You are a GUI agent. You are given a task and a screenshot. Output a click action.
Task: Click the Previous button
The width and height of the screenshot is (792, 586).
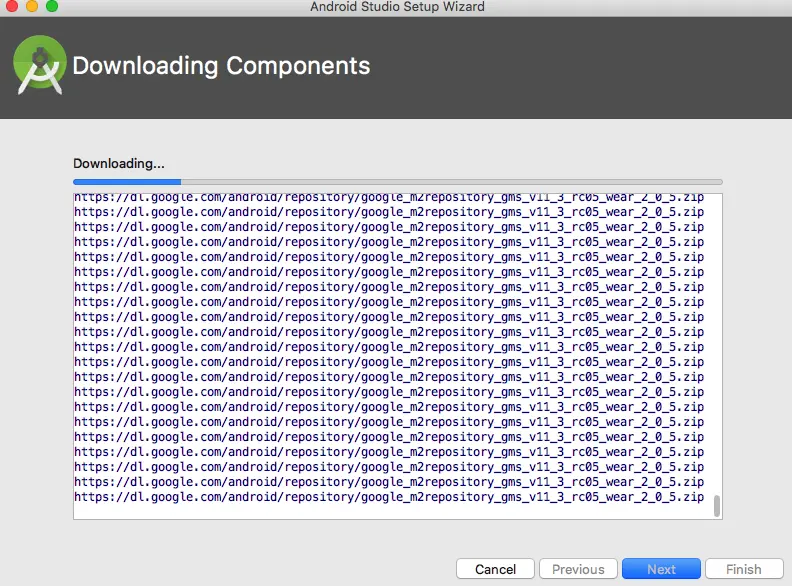(x=578, y=569)
